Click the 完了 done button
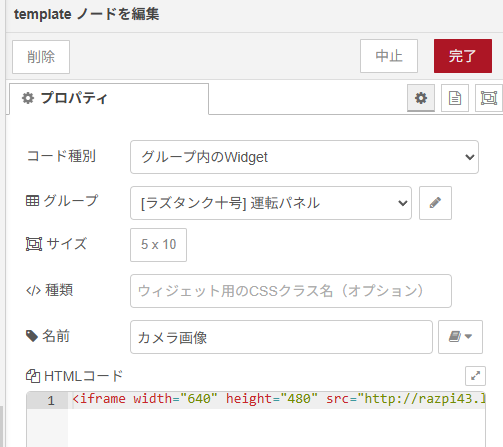Viewport: 503px width, 447px height. (x=463, y=56)
